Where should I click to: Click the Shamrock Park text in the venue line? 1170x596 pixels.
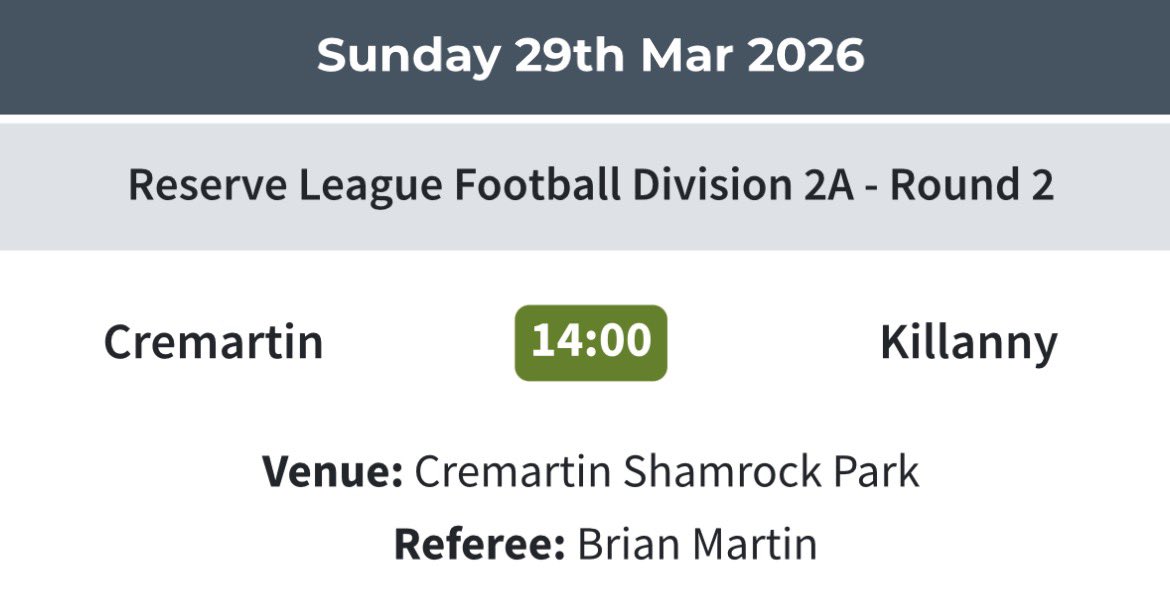[x=769, y=471]
